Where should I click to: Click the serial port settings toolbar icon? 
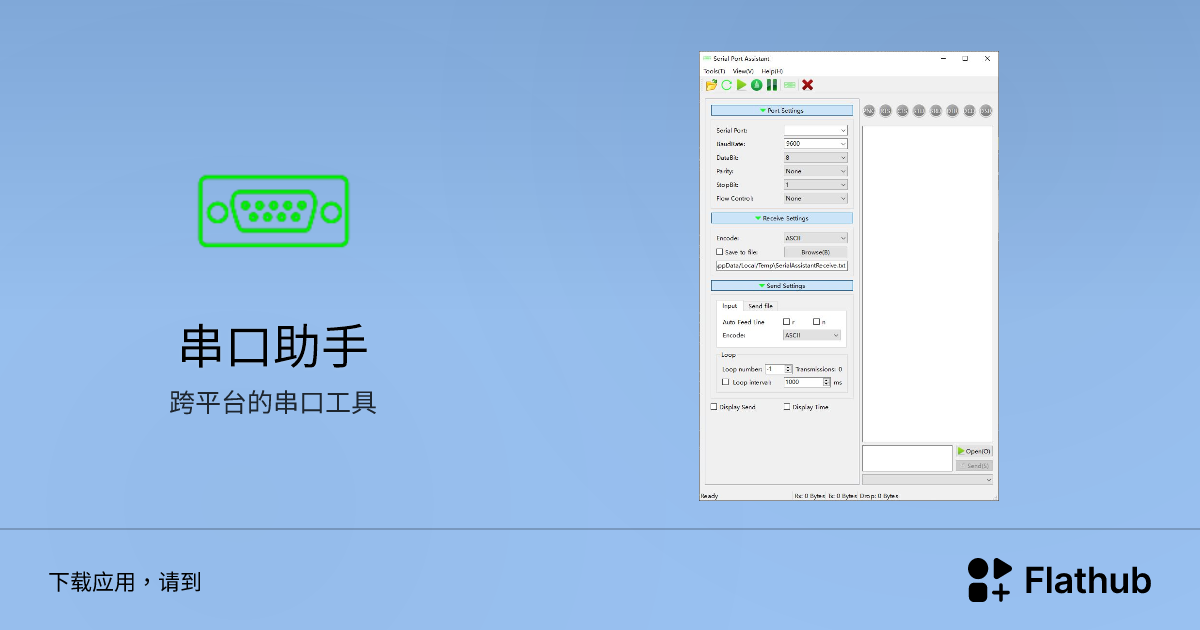(789, 85)
